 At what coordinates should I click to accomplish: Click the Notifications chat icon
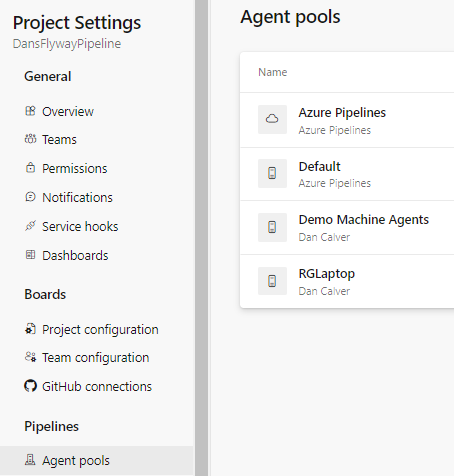tap(30, 197)
